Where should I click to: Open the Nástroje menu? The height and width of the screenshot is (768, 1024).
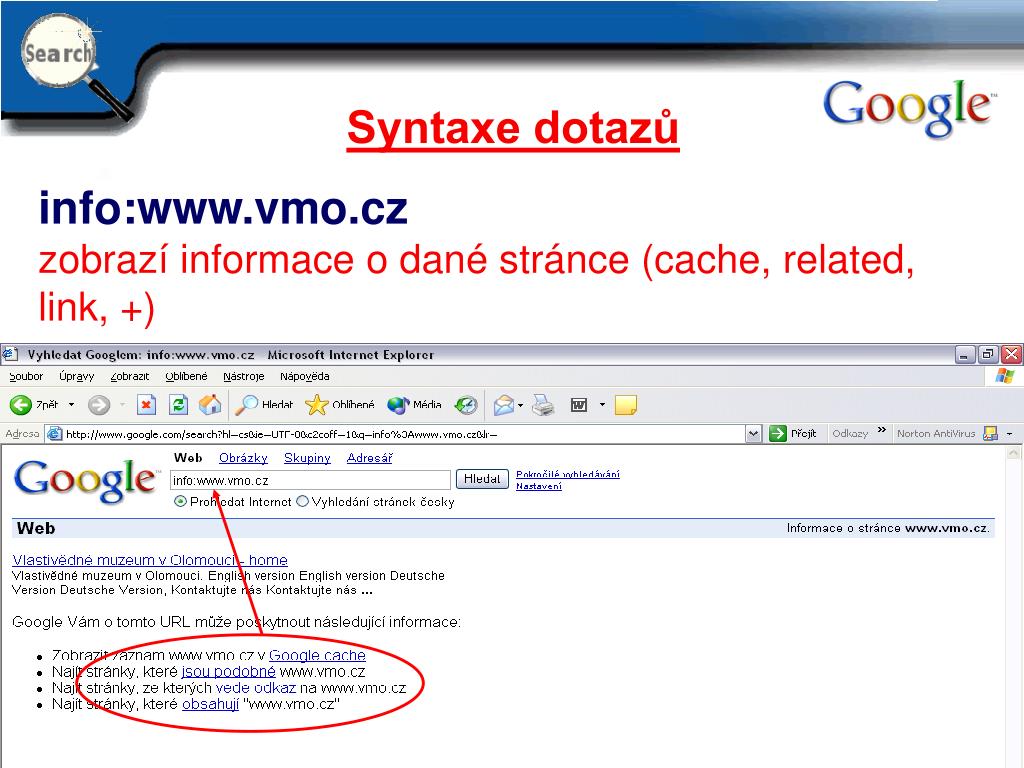tap(244, 376)
